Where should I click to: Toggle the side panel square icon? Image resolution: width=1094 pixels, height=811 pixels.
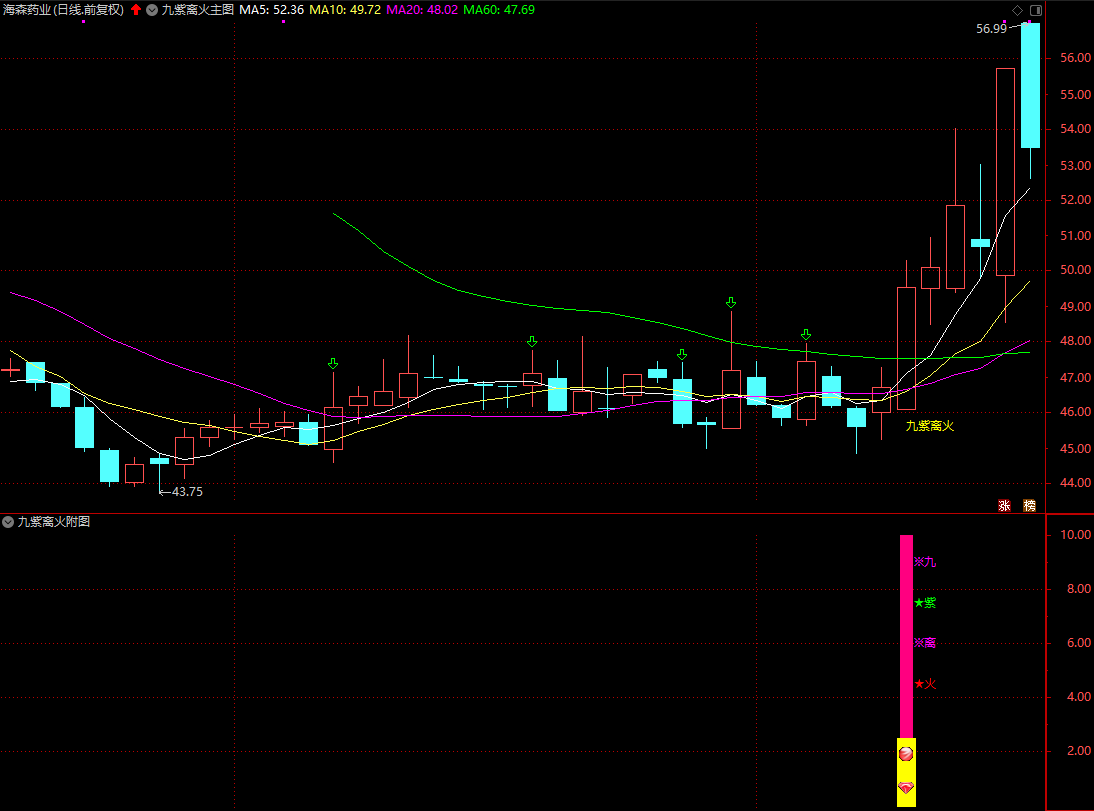[x=1036, y=10]
